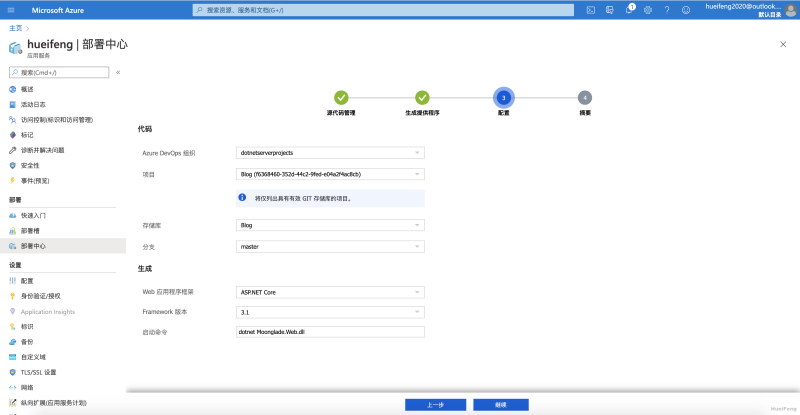
Task: Select wizard step 3 配置
Action: [x=504, y=97]
